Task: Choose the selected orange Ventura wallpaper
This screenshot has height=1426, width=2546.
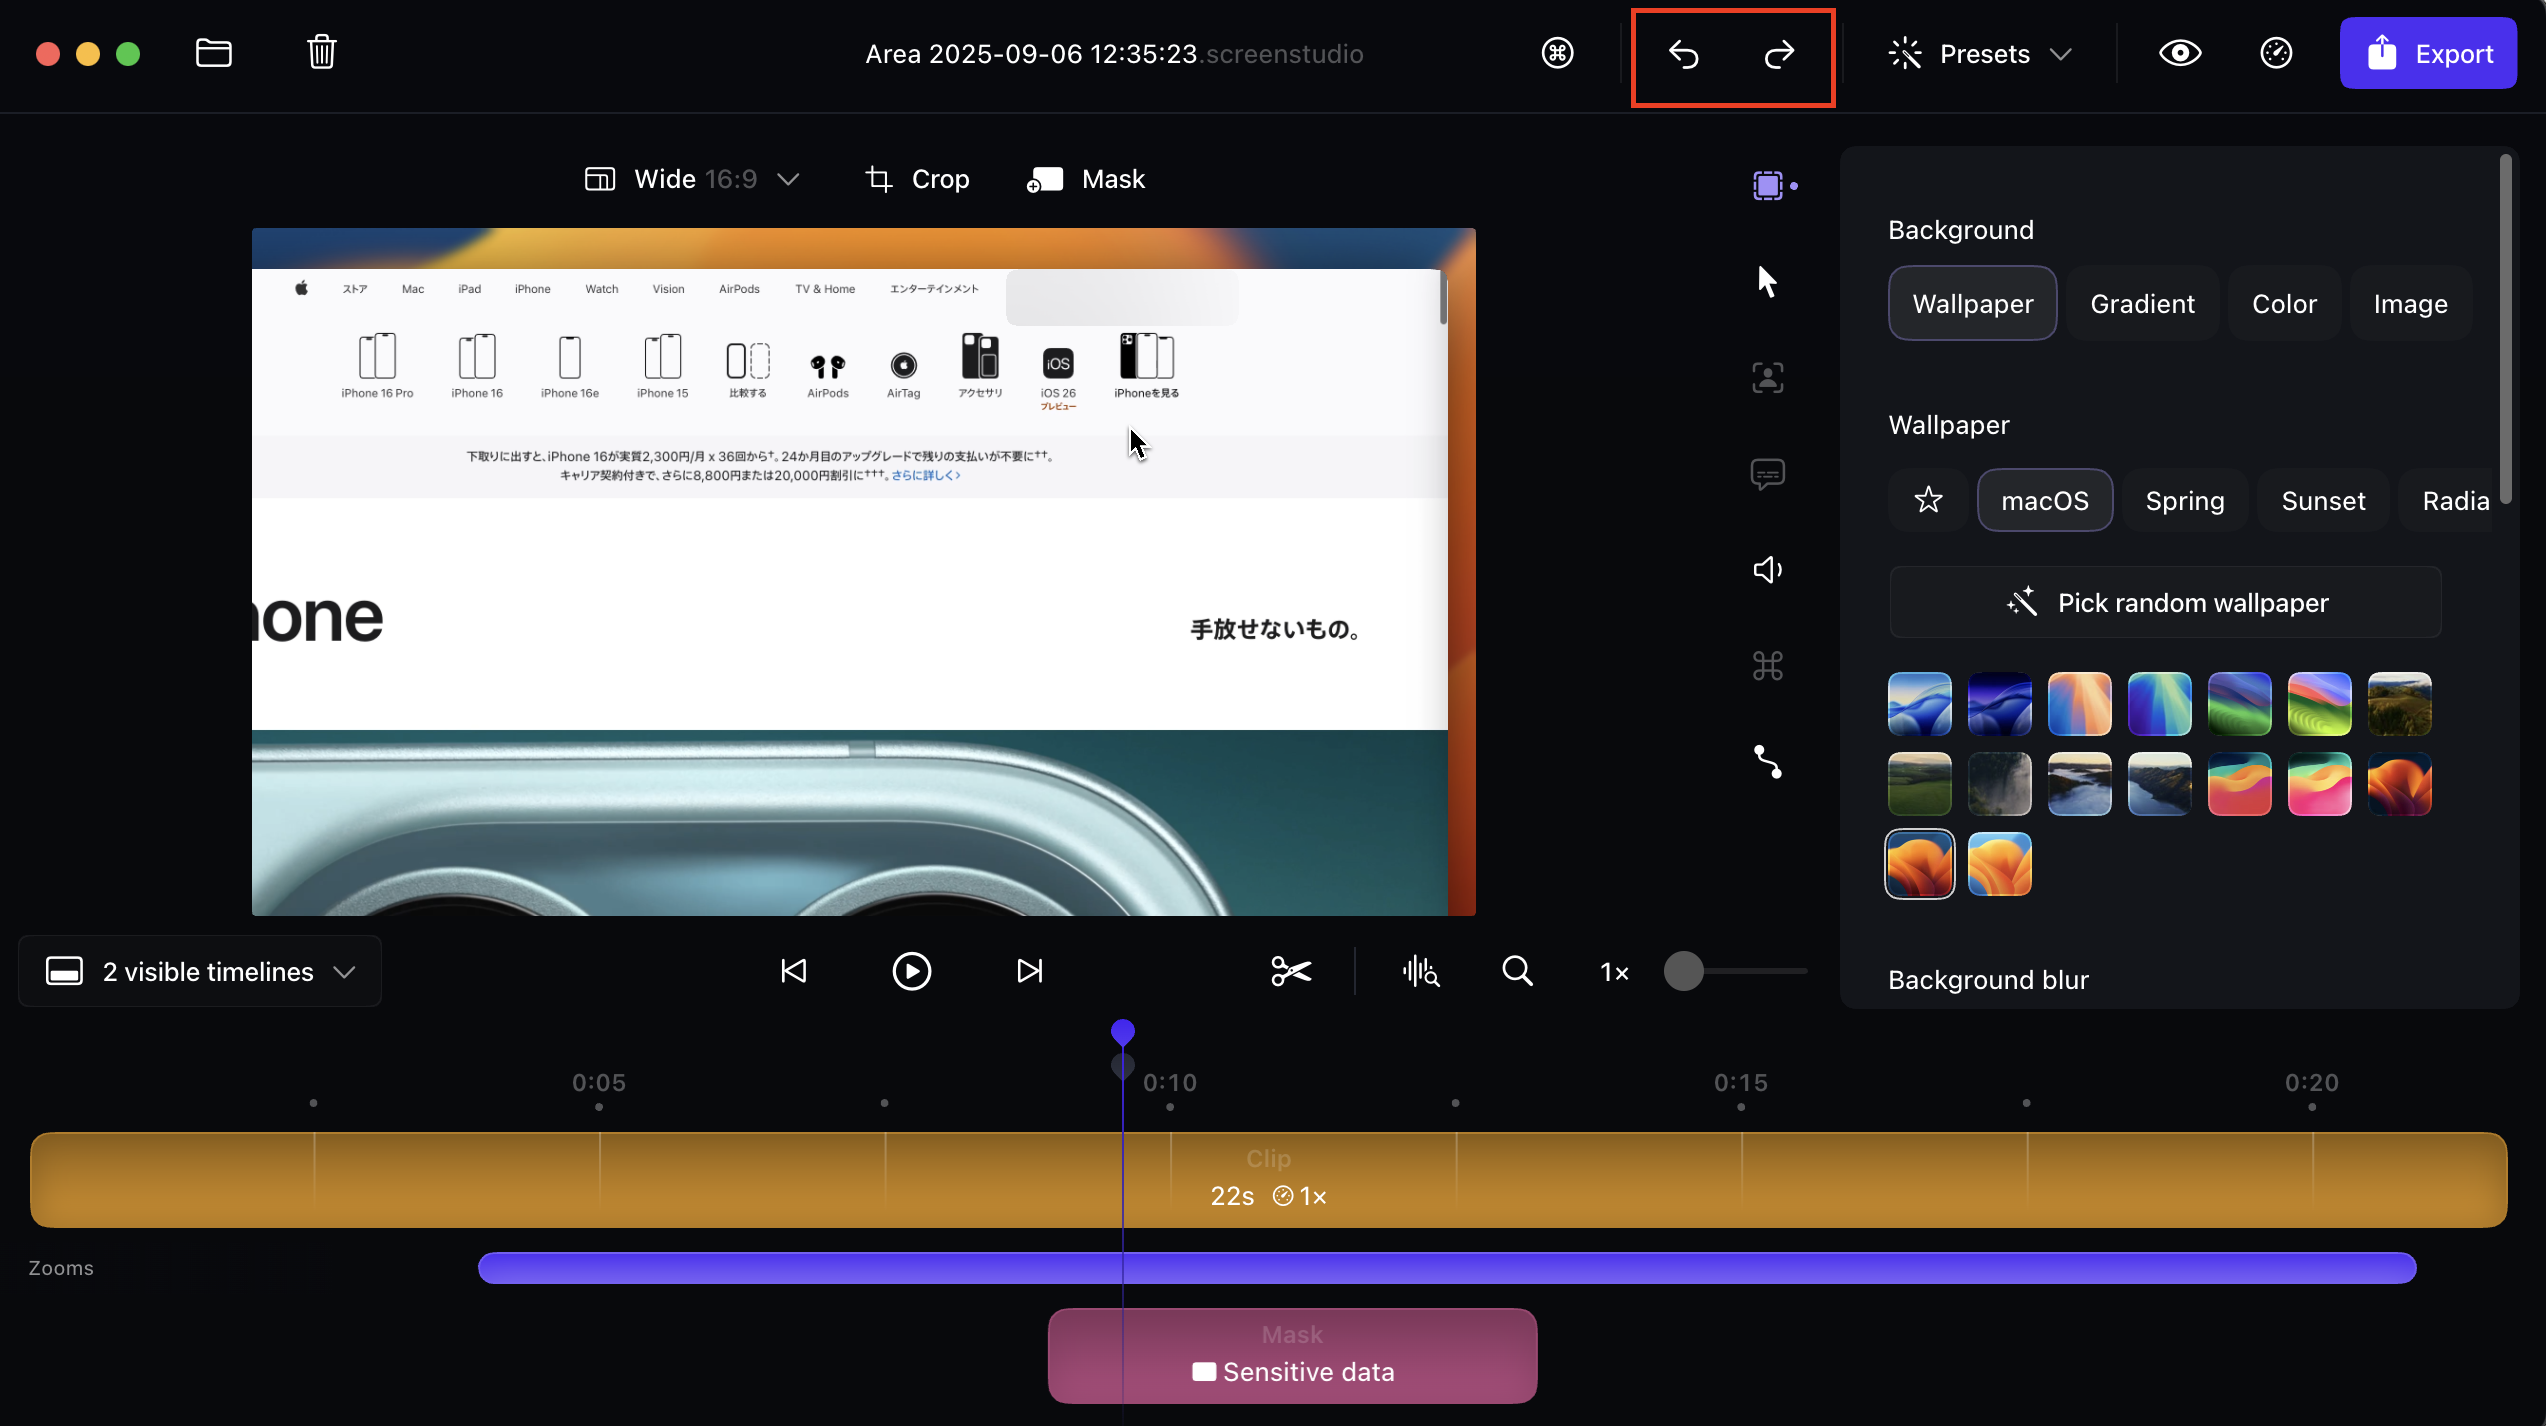Action: (1919, 863)
